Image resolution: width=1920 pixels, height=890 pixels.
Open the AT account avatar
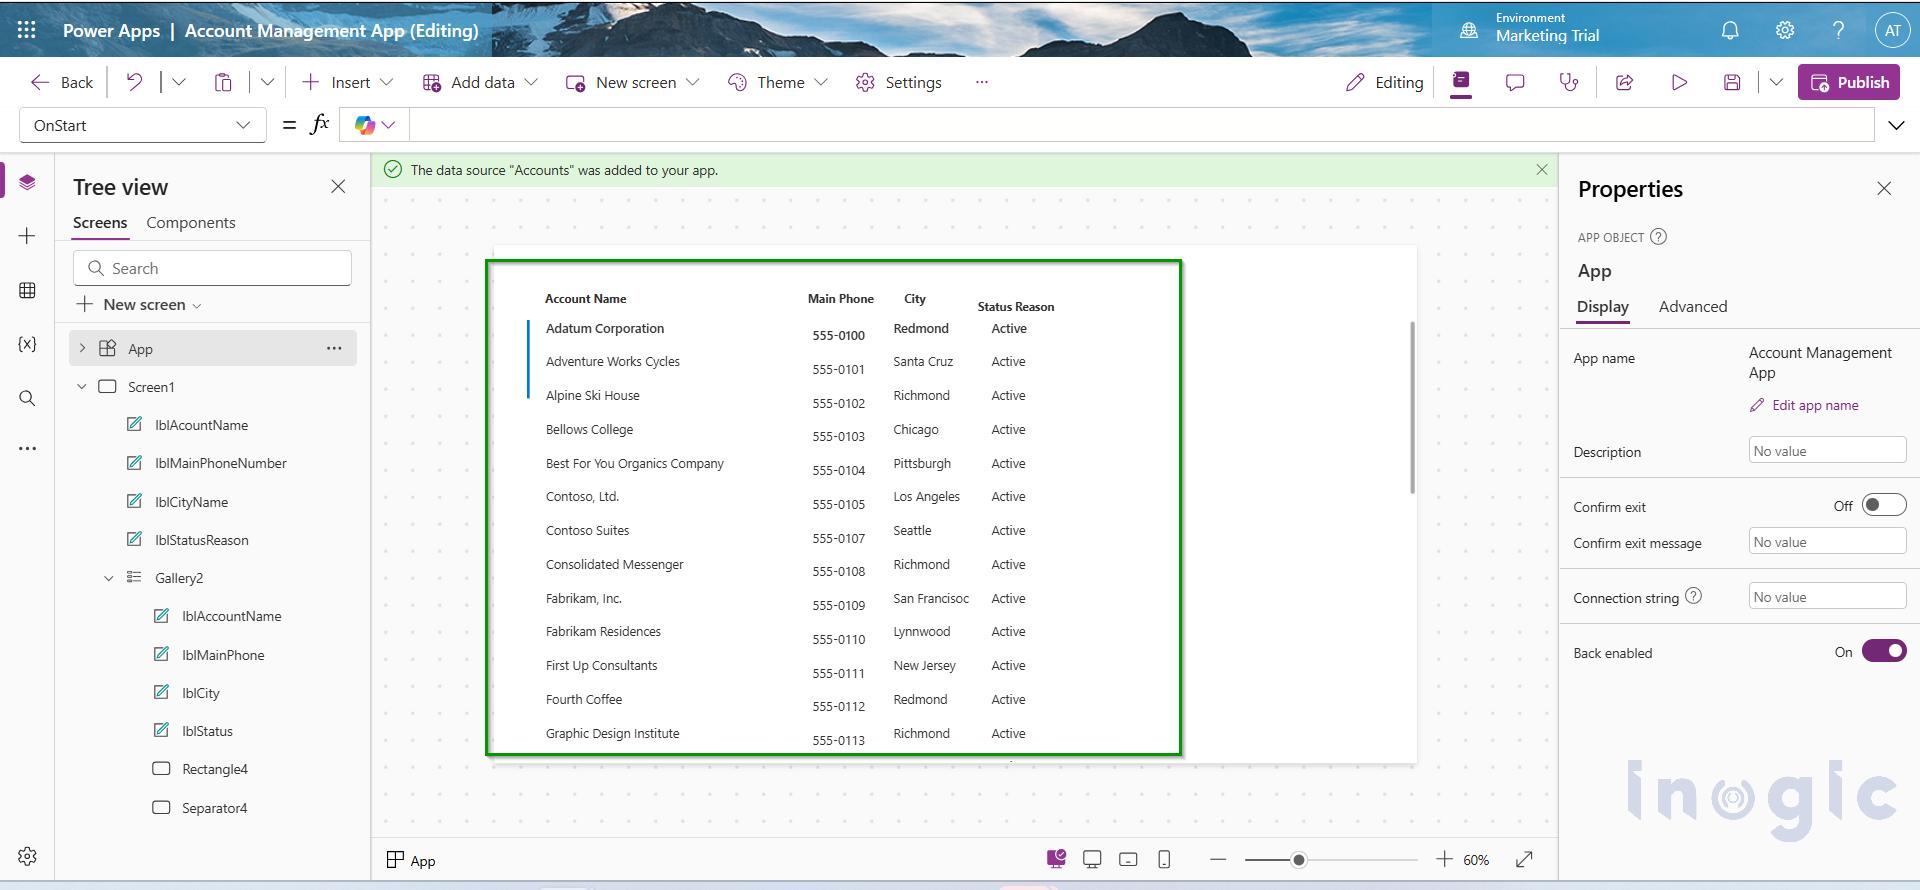pyautogui.click(x=1892, y=30)
